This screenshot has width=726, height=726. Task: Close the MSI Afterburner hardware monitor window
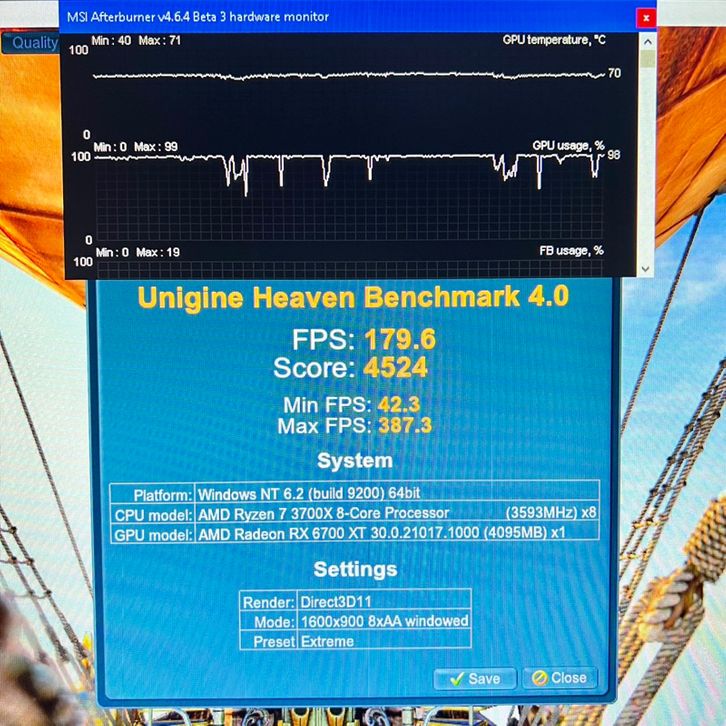pos(647,17)
